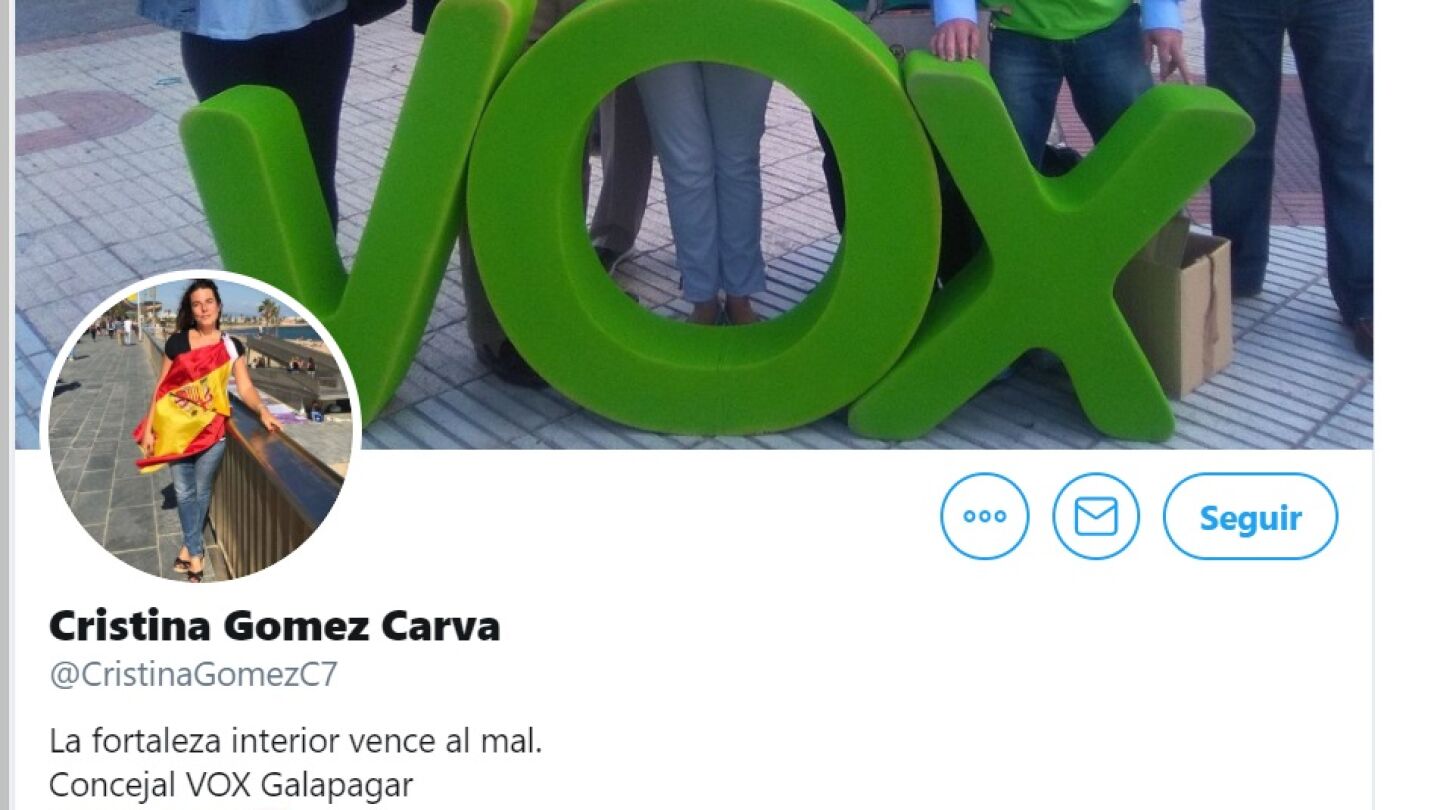Open the three-dot more options menu
The width and height of the screenshot is (1440, 810).
(x=984, y=516)
